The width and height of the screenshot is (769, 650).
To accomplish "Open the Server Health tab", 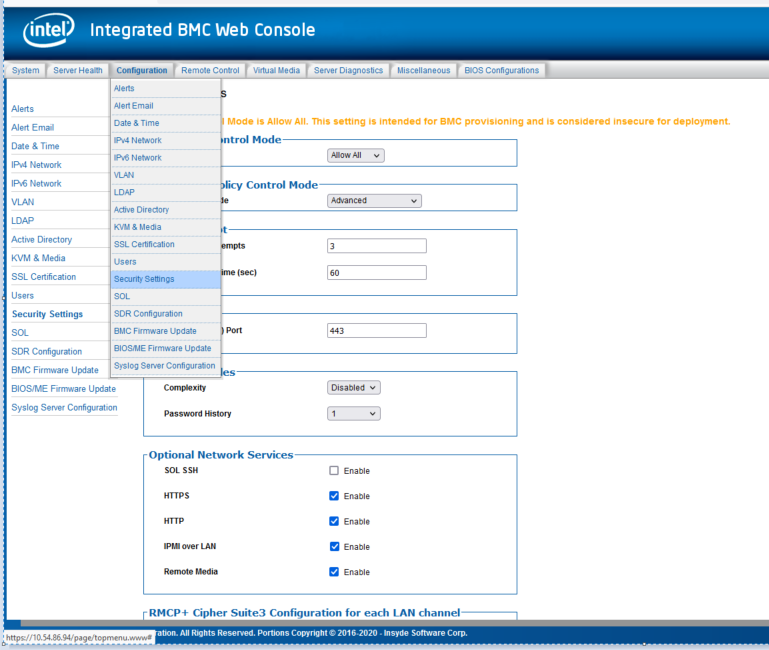I will 78,71.
